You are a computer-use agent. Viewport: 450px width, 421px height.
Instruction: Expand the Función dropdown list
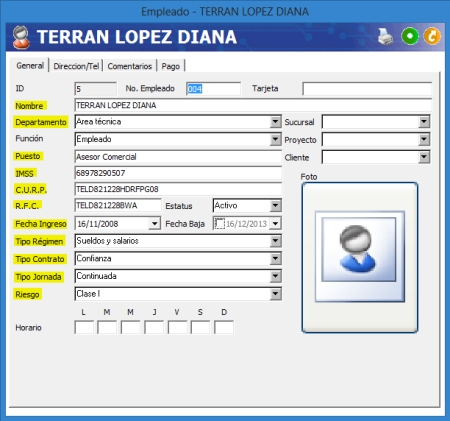(275, 139)
